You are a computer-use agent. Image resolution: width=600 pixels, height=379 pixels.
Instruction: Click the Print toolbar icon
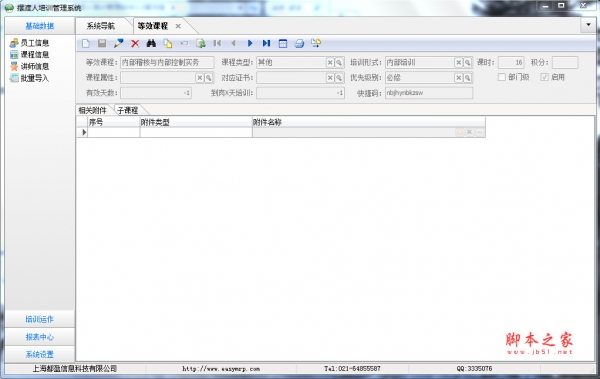pos(299,43)
